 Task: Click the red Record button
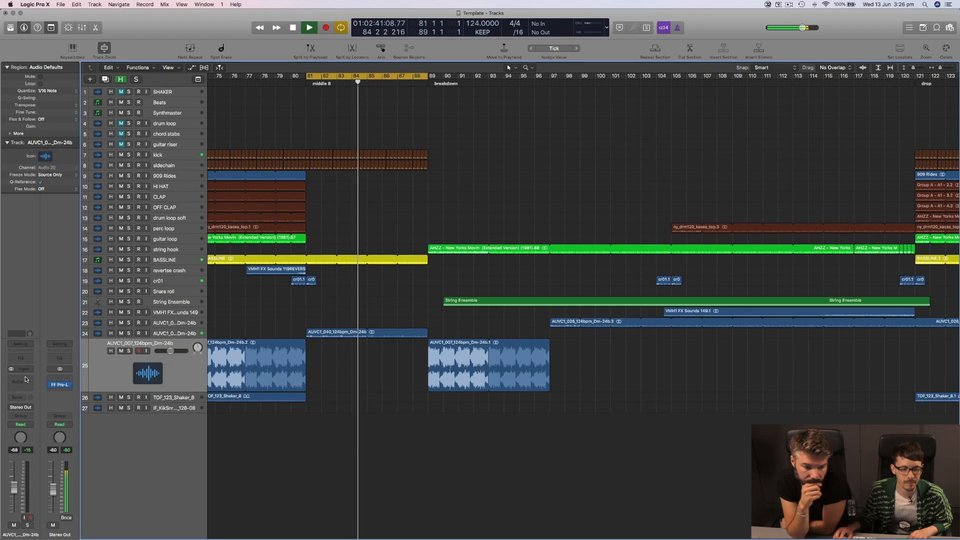[x=326, y=28]
